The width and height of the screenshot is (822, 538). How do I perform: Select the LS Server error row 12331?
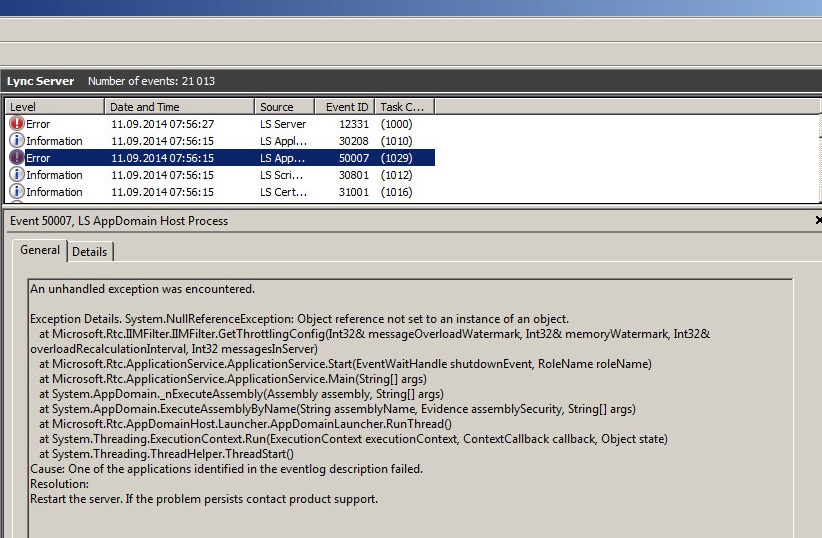click(220, 124)
